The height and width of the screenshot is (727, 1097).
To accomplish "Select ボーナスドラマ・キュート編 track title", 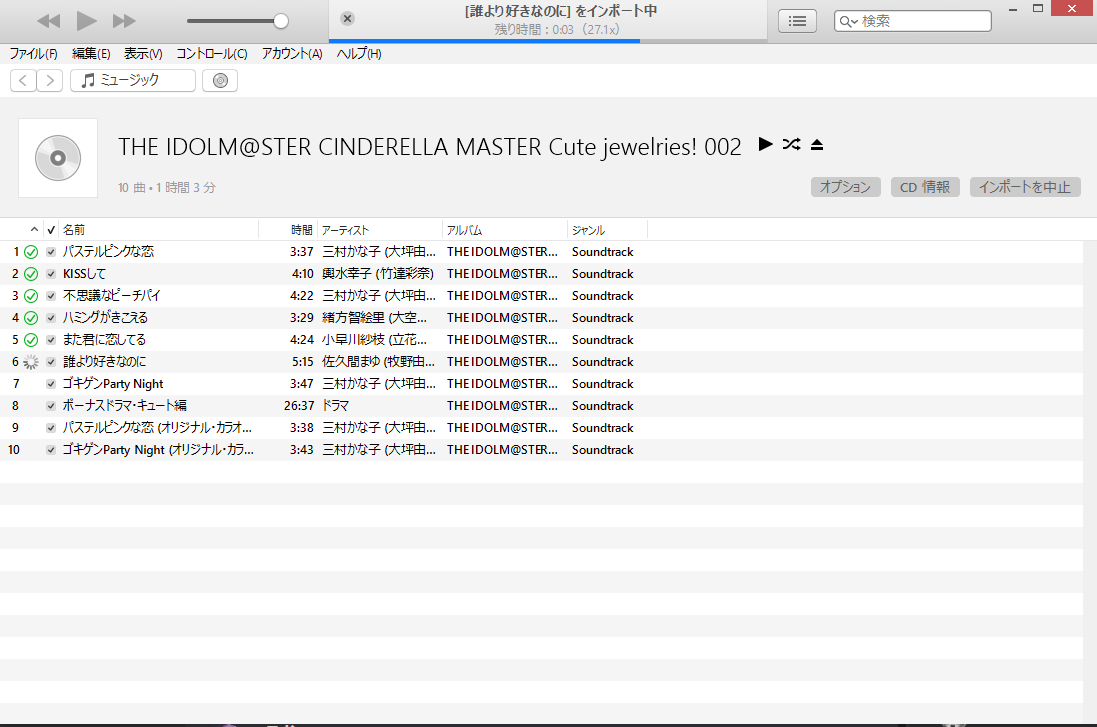I will pos(125,406).
